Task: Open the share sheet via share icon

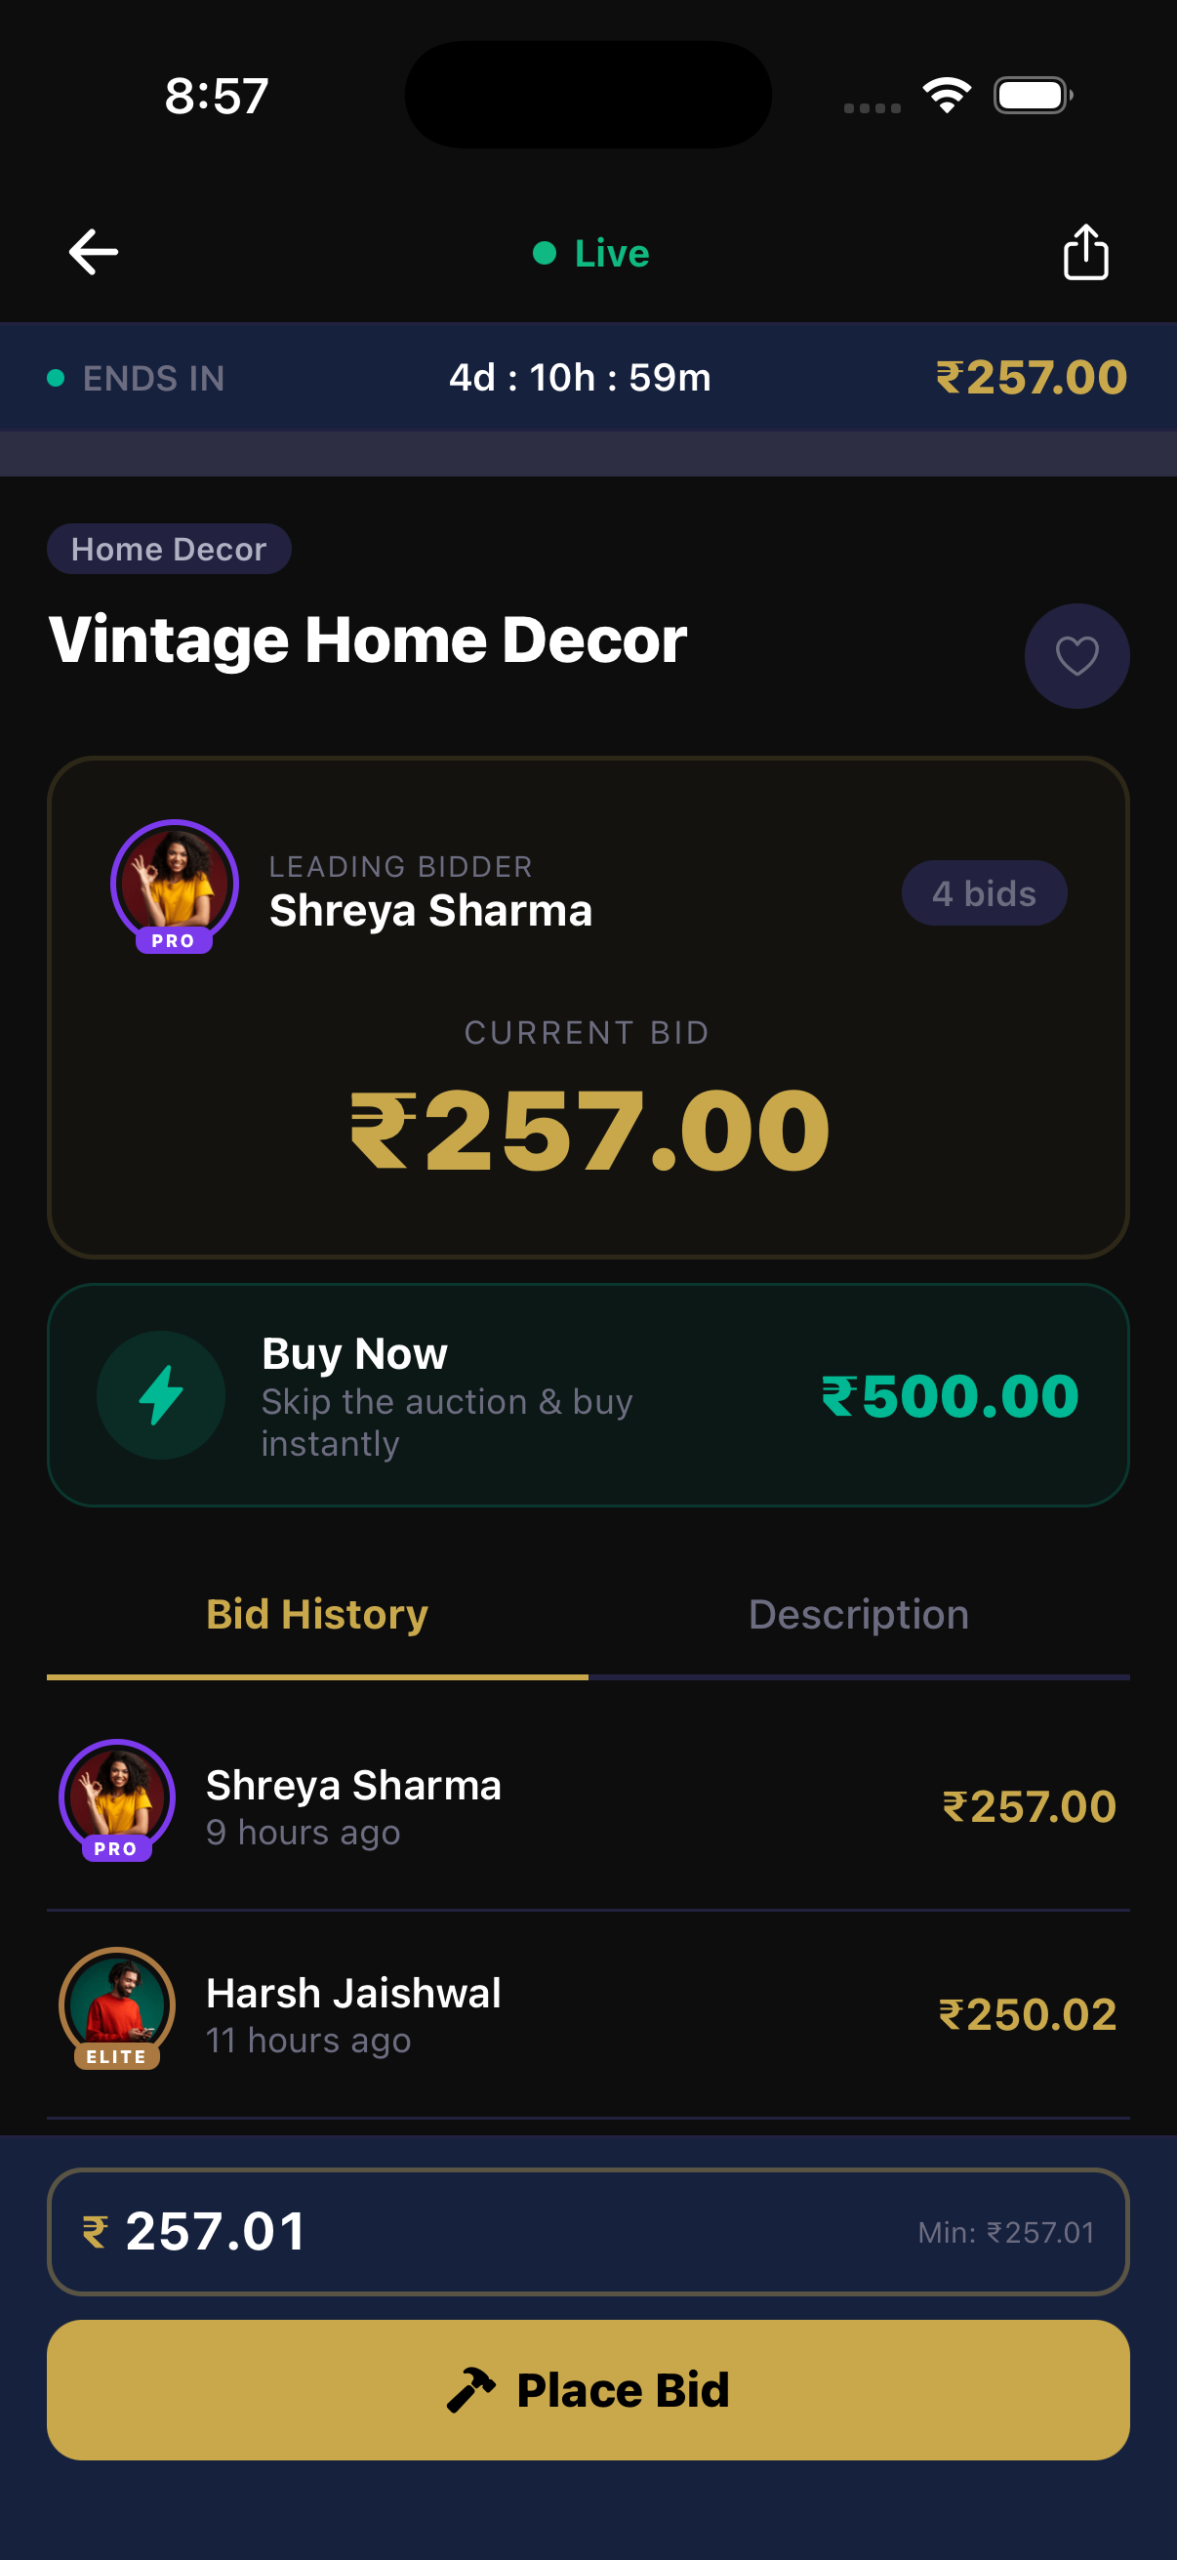Action: (1085, 252)
